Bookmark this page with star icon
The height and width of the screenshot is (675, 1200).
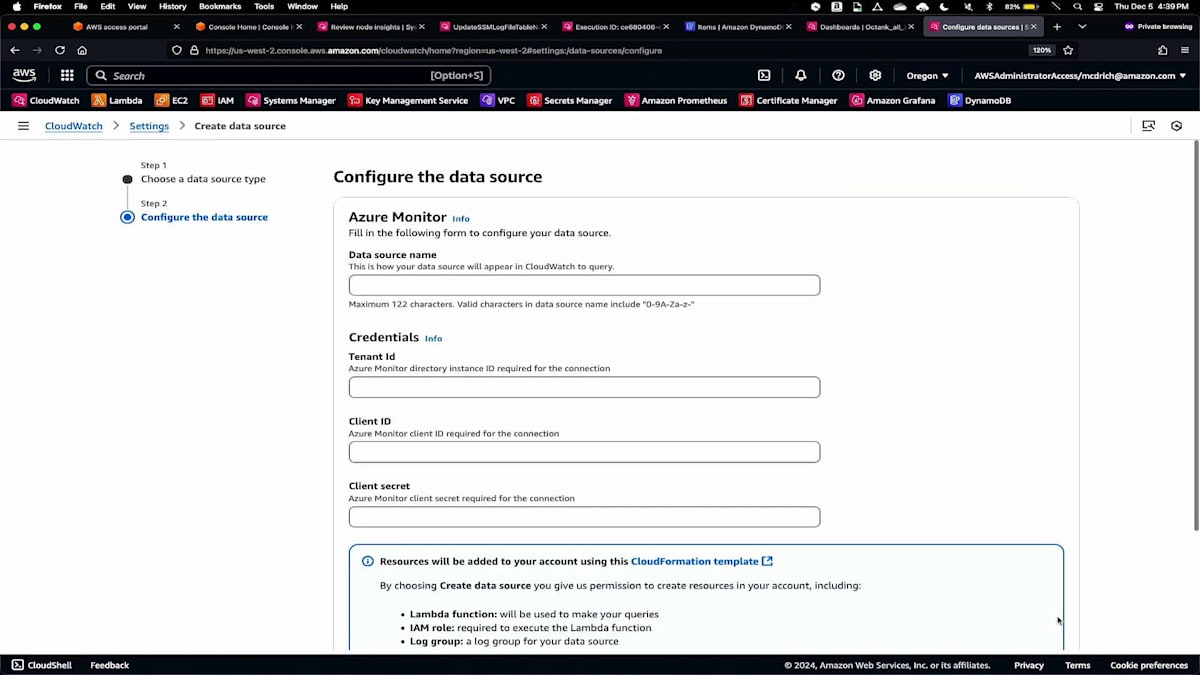(x=1068, y=50)
